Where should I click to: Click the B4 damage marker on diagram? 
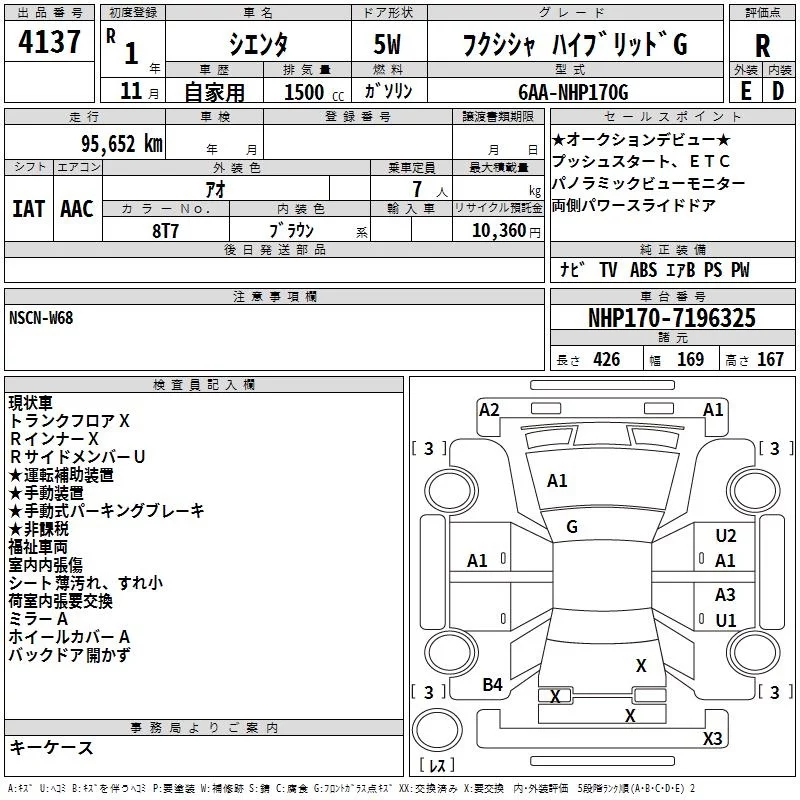(492, 684)
